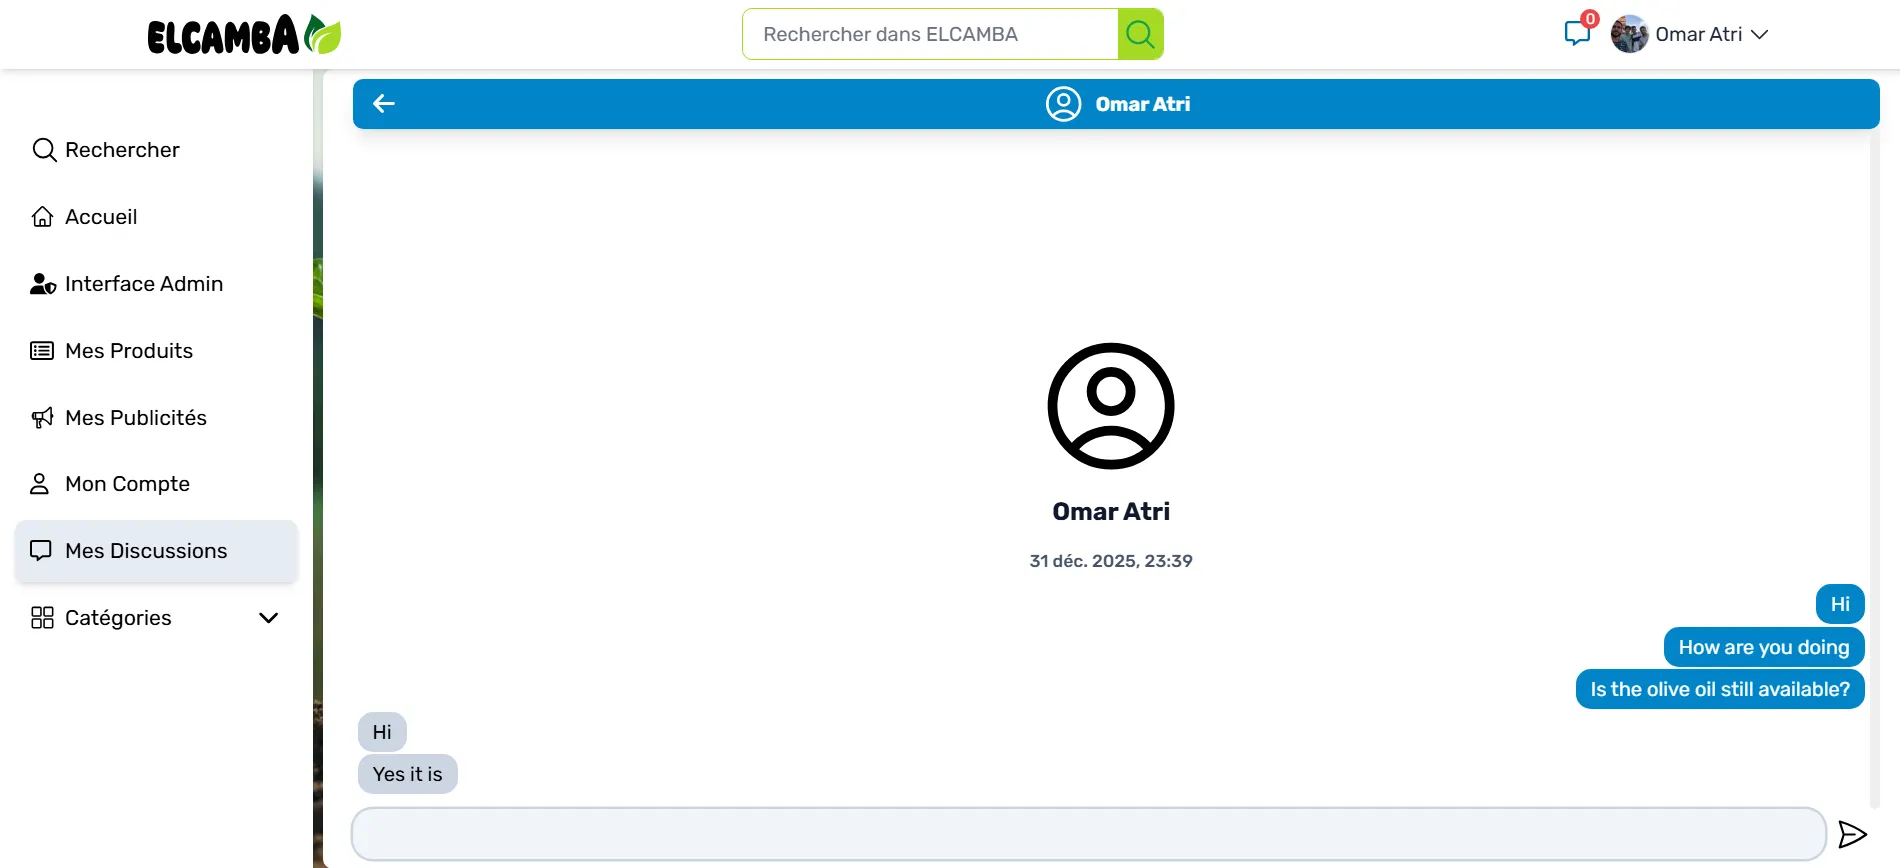Screen dimensions: 1900x868
Task: Open the Rechercher sidebar item
Action: (156, 150)
